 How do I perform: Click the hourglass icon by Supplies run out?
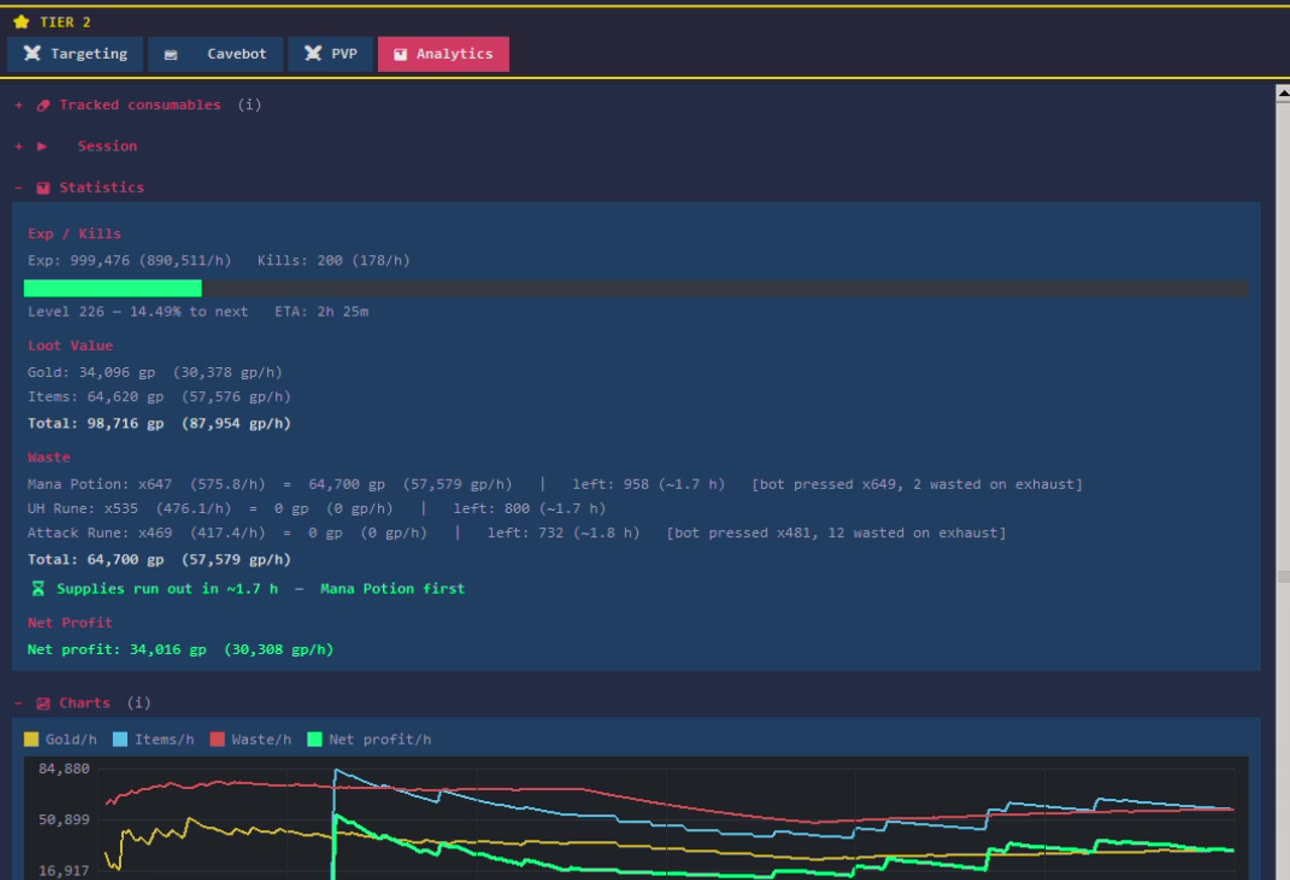coord(38,589)
